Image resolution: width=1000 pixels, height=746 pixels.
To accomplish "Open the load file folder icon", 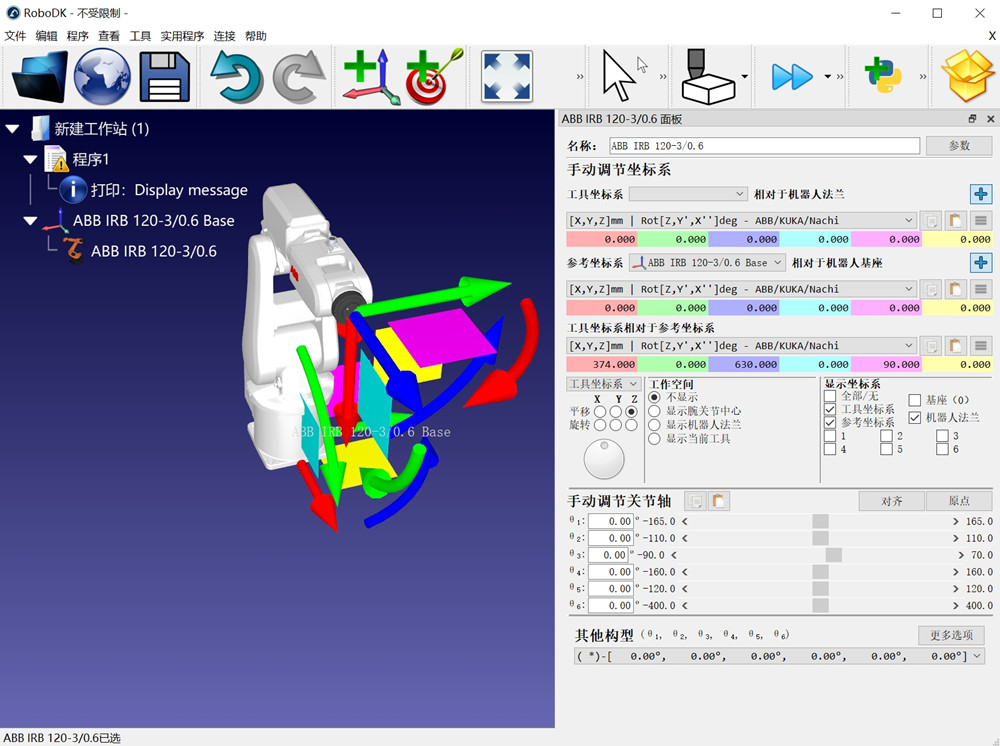I will pos(40,77).
